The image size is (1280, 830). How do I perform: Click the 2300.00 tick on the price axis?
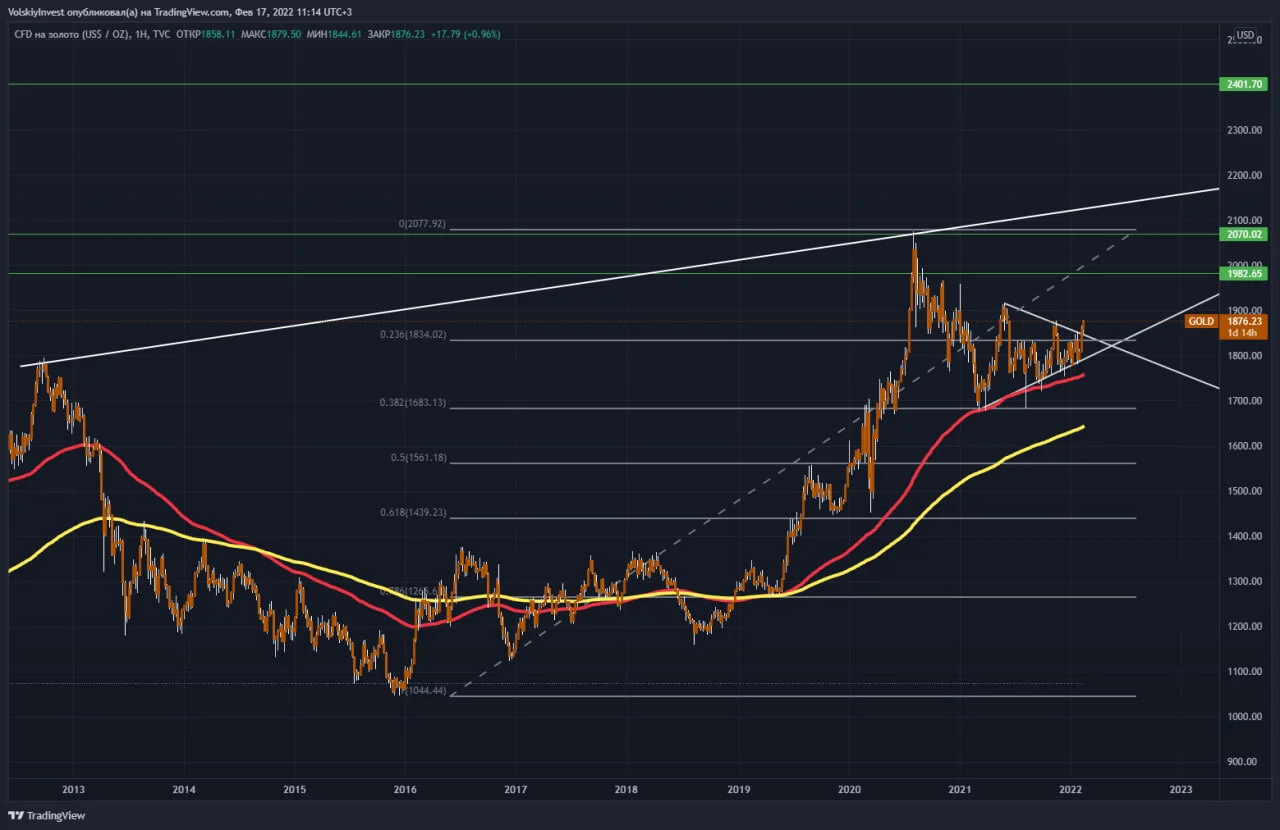[1245, 130]
